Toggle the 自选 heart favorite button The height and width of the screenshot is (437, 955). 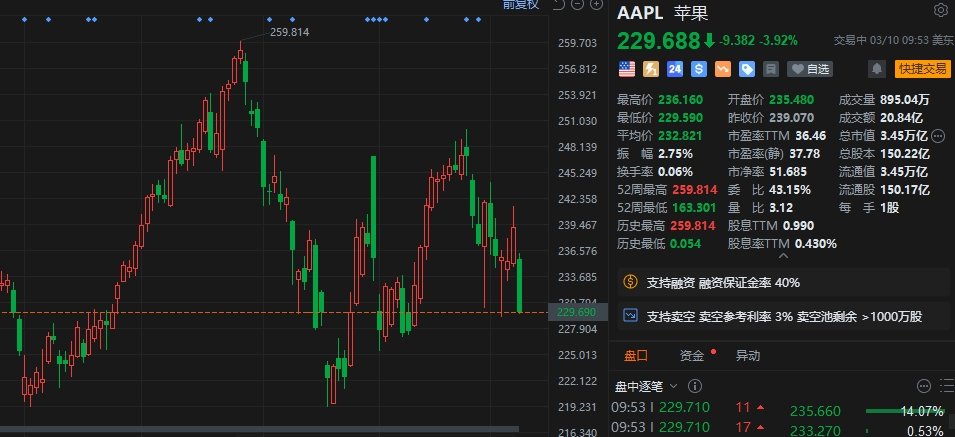click(810, 69)
